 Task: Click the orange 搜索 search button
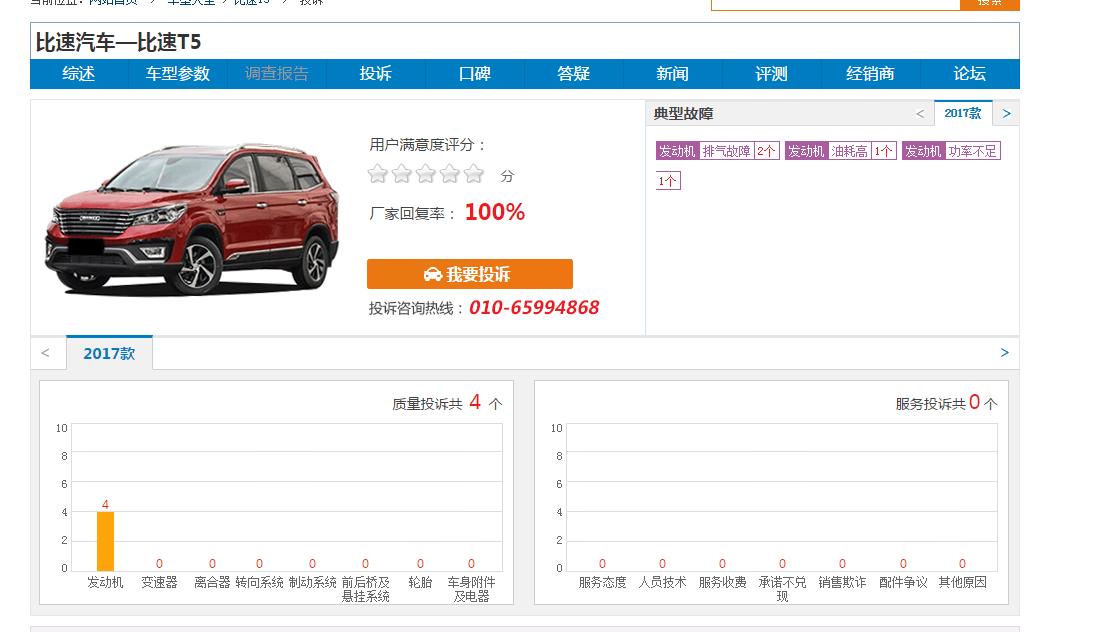pyautogui.click(x=989, y=3)
